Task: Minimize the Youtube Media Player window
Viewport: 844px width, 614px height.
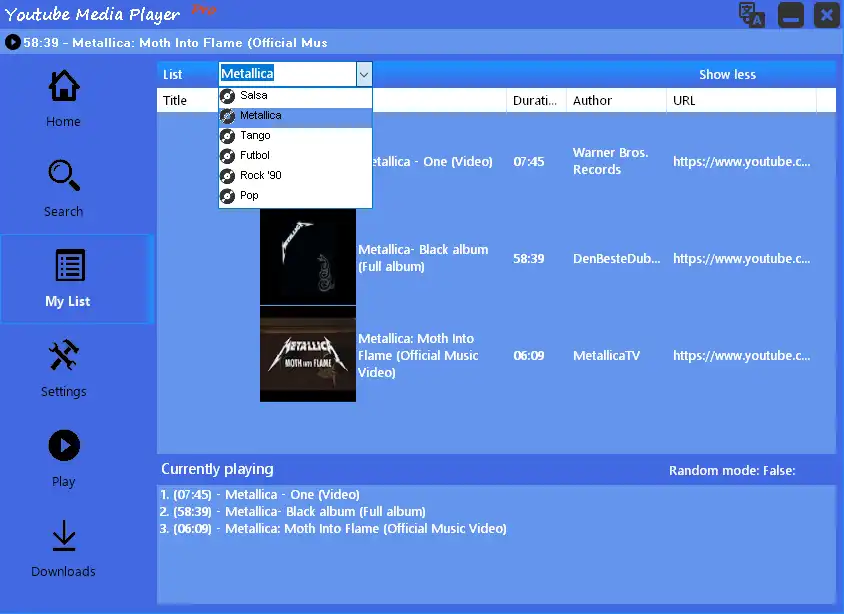Action: 791,15
